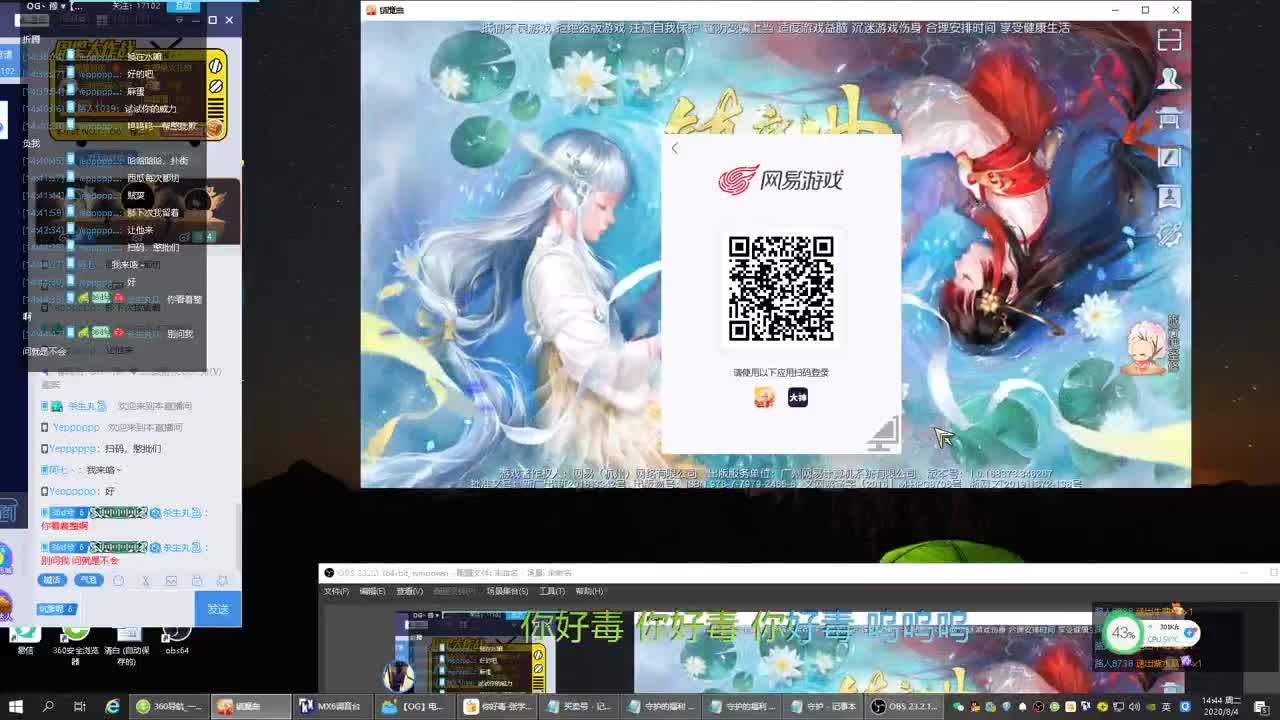This screenshot has height=720, width=1280.
Task: Select the orange game app login icon
Action: [x=764, y=398]
